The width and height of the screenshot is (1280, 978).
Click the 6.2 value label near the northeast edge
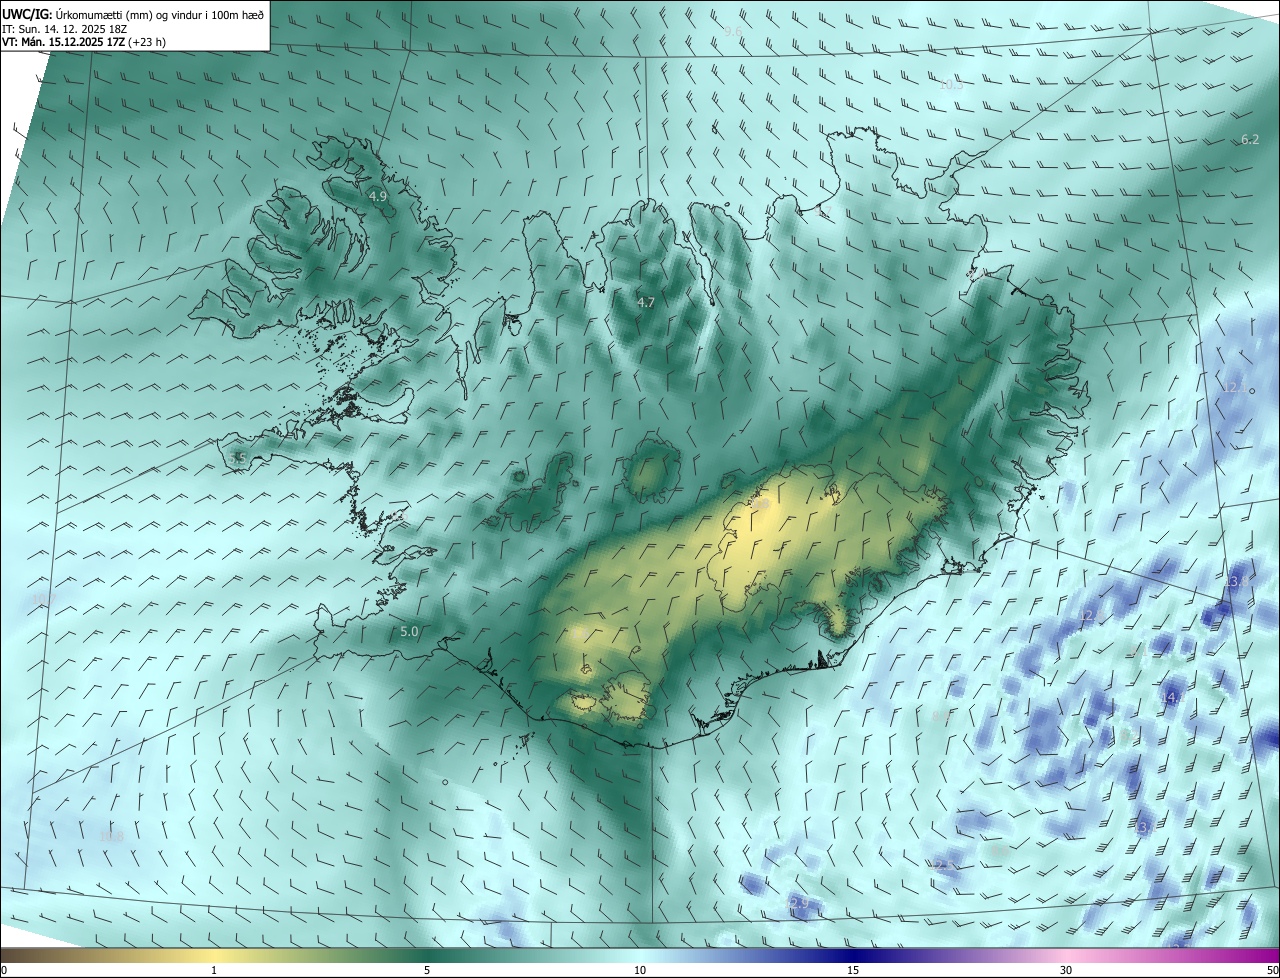click(1250, 140)
